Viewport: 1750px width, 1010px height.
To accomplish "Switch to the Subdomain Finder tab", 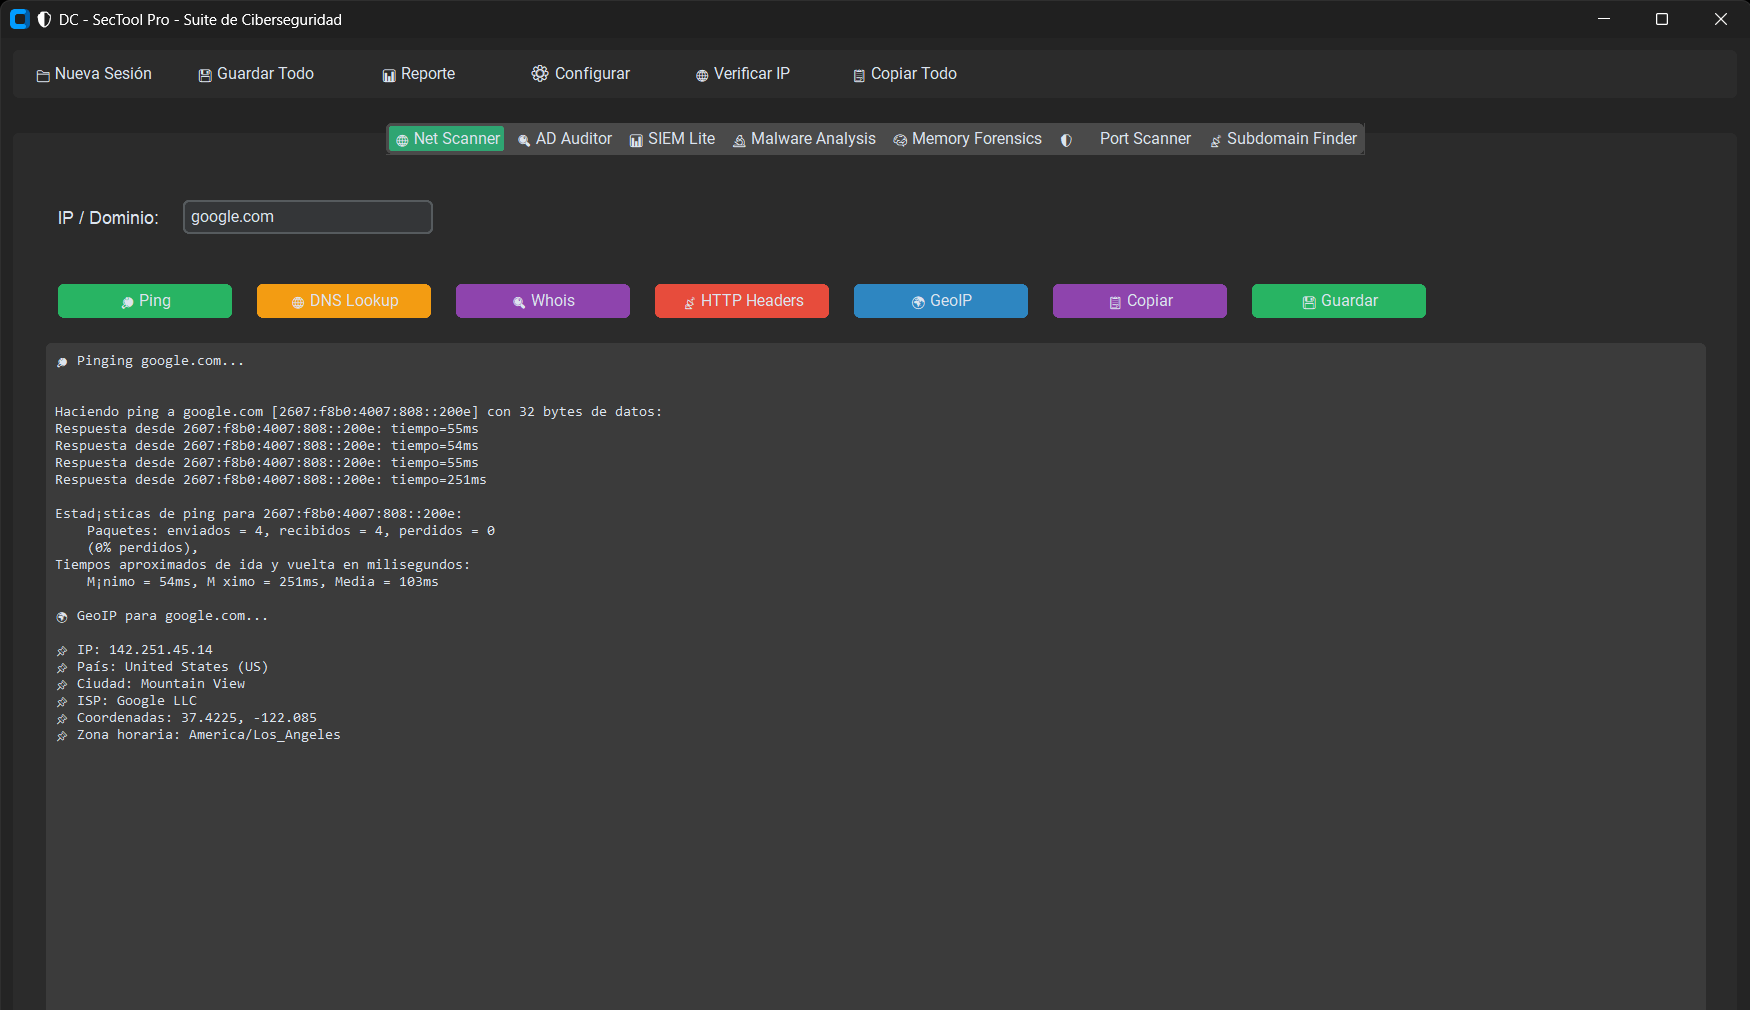I will click(1283, 139).
